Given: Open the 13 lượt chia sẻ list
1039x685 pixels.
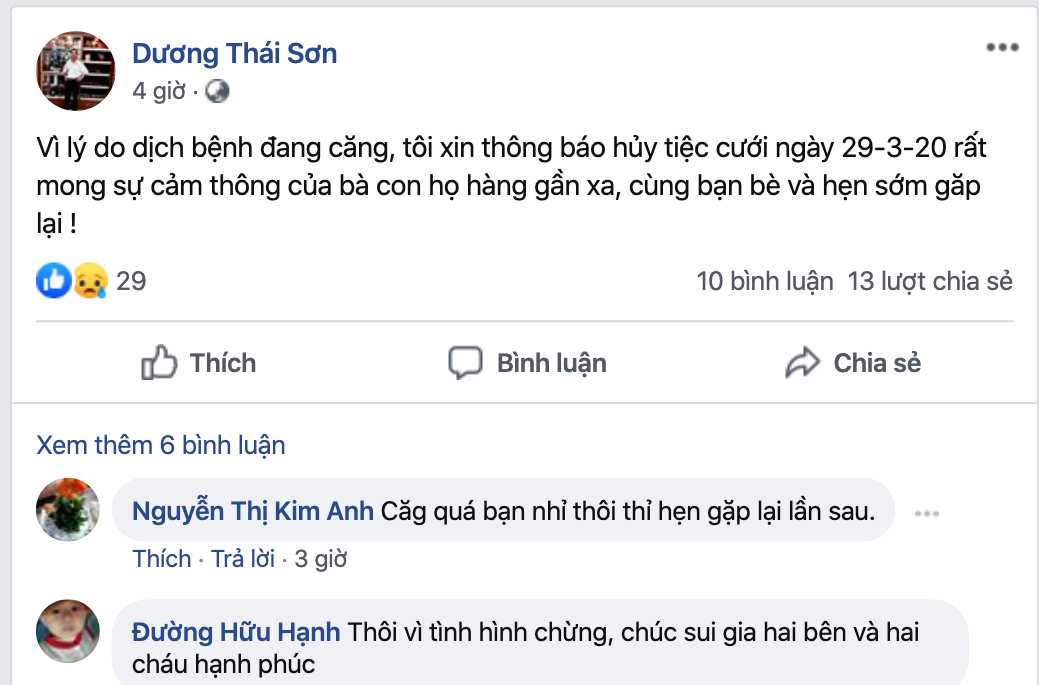Looking at the screenshot, I should tap(930, 281).
